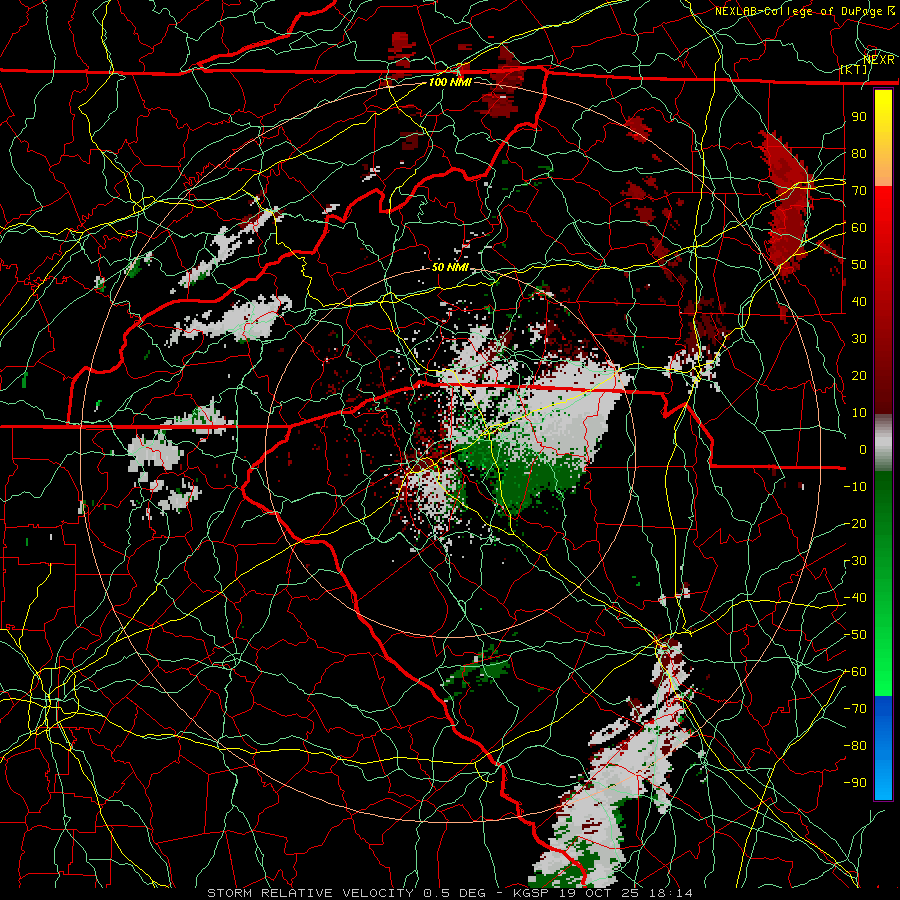This screenshot has height=900, width=900.
Task: Click the blue segment of the color scale
Action: (x=883, y=747)
